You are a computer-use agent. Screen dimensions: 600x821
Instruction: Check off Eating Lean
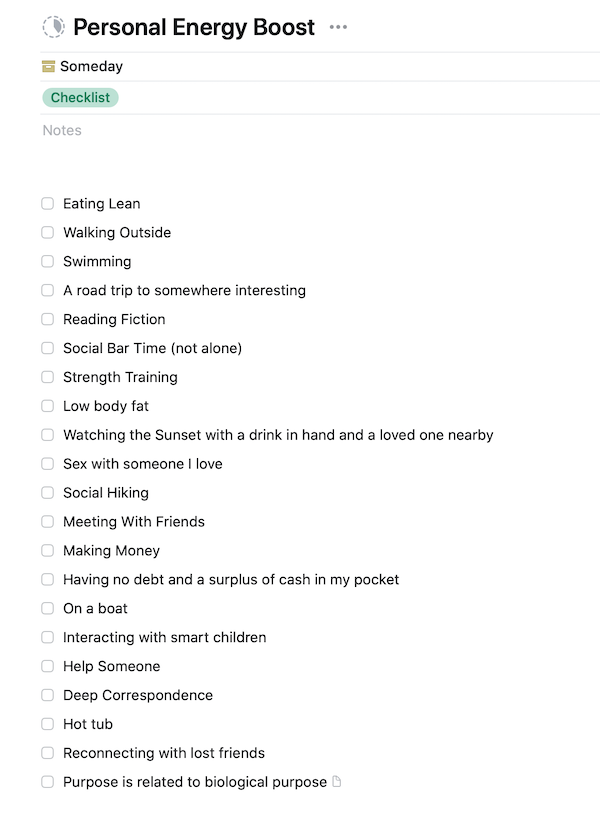(48, 204)
